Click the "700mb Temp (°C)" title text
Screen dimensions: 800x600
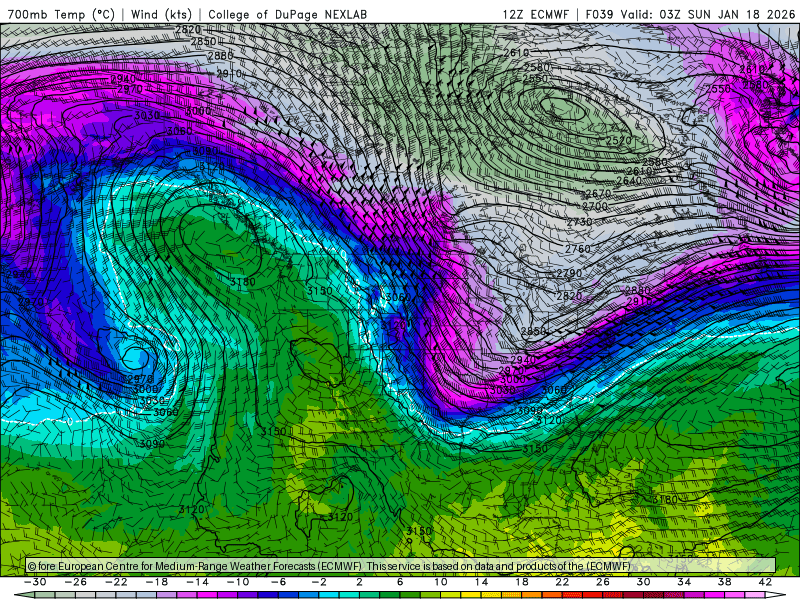coord(61,14)
